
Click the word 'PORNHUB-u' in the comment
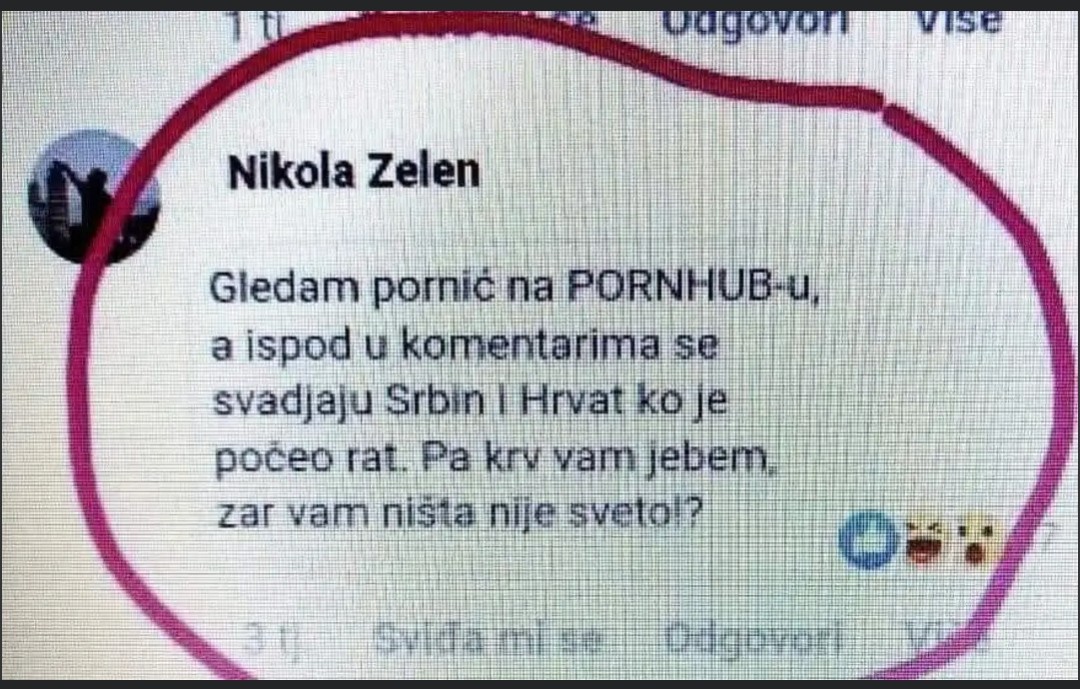(694, 287)
